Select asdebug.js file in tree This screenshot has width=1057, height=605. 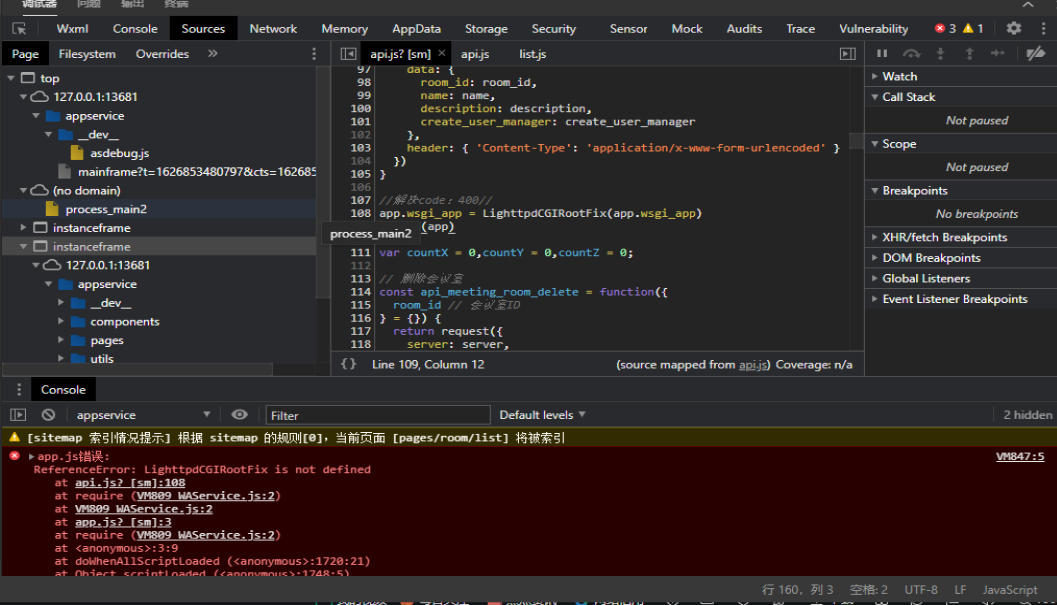119,153
